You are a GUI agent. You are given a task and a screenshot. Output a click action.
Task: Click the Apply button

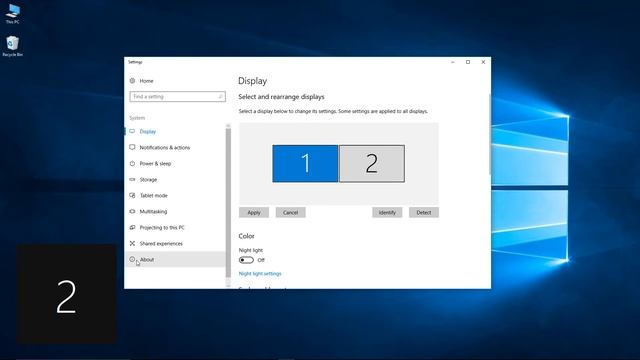click(254, 213)
